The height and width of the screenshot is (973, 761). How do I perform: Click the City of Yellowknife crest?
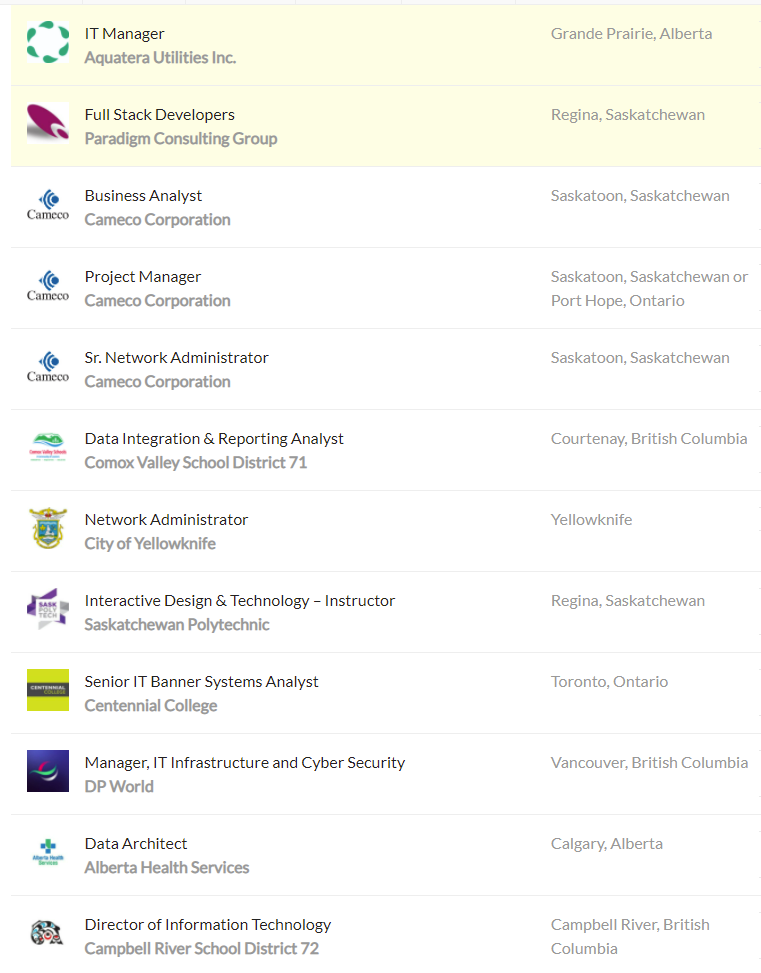pos(47,529)
